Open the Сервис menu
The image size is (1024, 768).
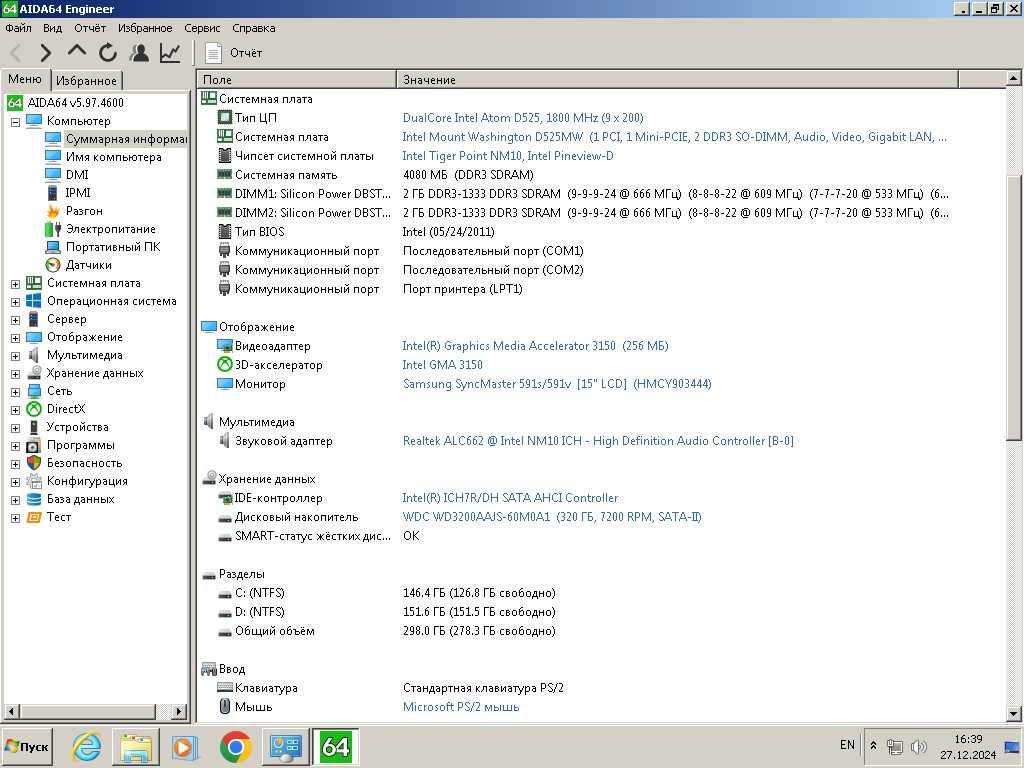(202, 28)
